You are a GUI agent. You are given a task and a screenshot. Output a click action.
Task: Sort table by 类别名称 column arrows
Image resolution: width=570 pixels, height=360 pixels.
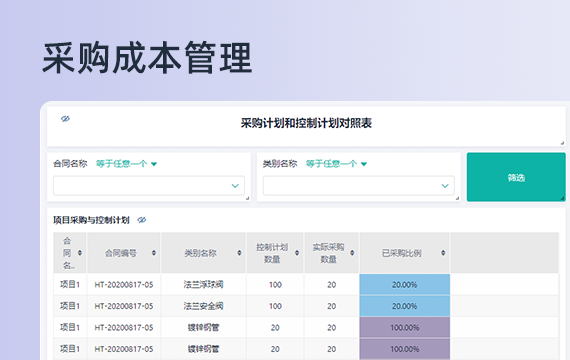pyautogui.click(x=239, y=253)
